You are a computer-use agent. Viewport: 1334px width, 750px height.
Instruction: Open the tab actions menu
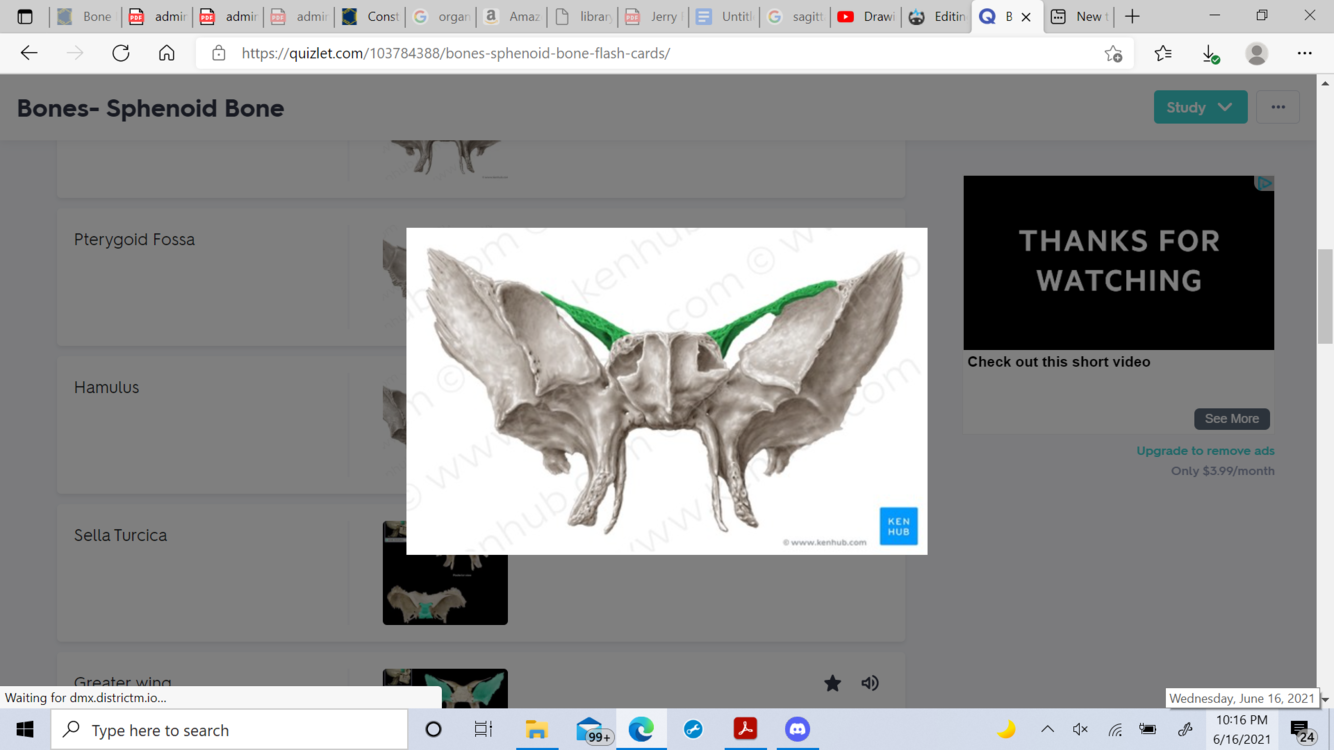pos(25,16)
